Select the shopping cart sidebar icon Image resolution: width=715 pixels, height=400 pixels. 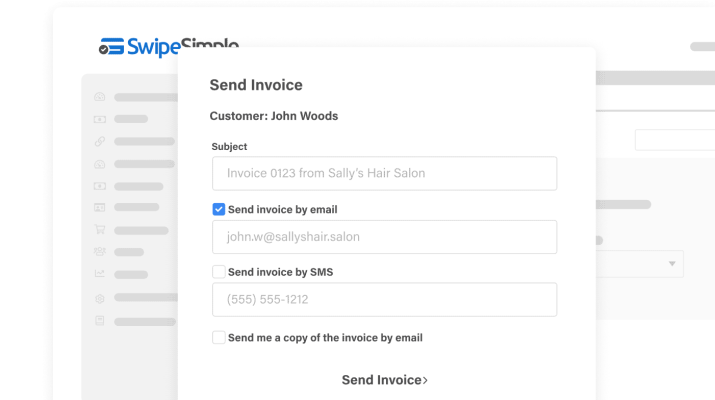click(x=99, y=229)
